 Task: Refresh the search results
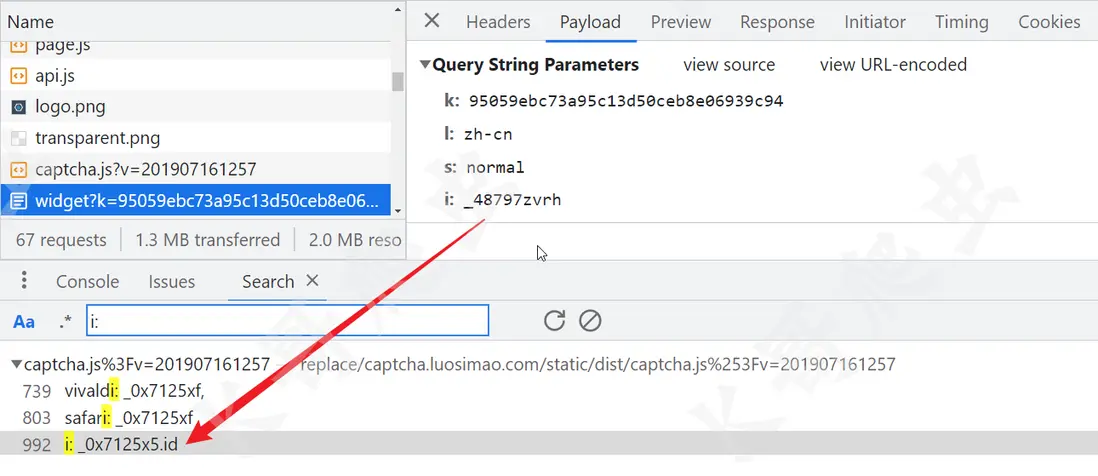(x=554, y=321)
